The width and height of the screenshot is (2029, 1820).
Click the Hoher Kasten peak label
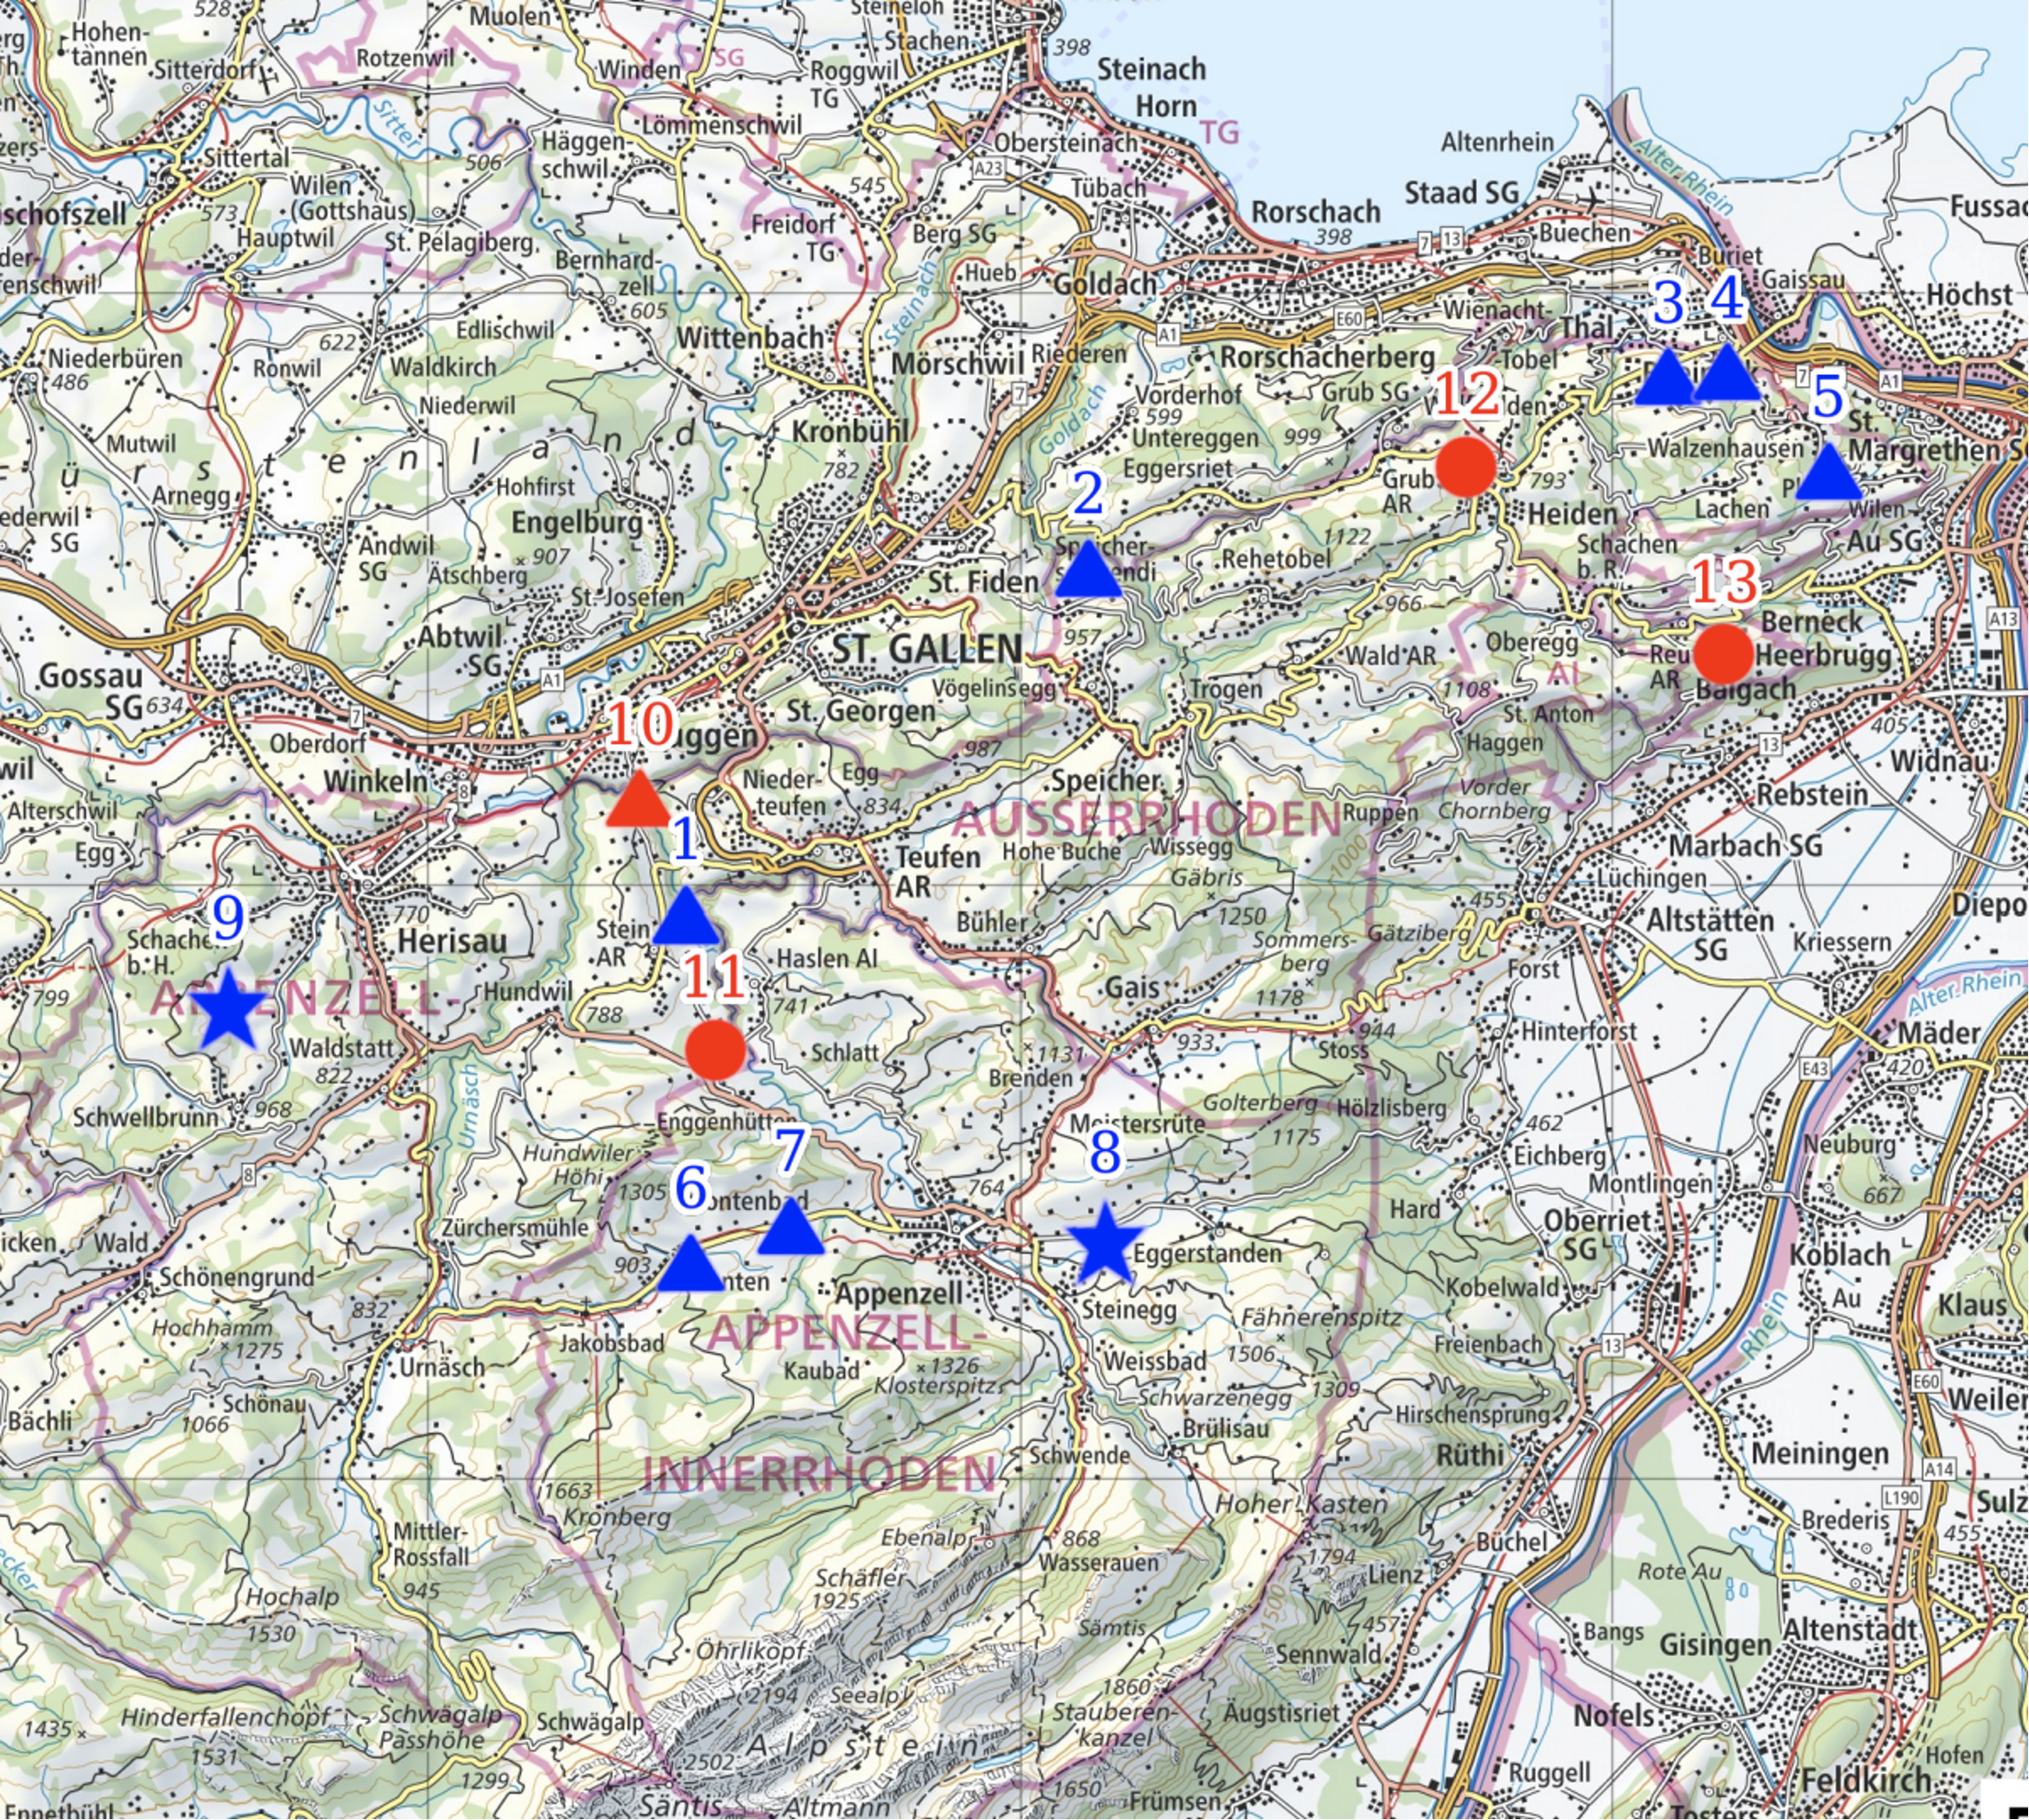tap(1302, 1504)
